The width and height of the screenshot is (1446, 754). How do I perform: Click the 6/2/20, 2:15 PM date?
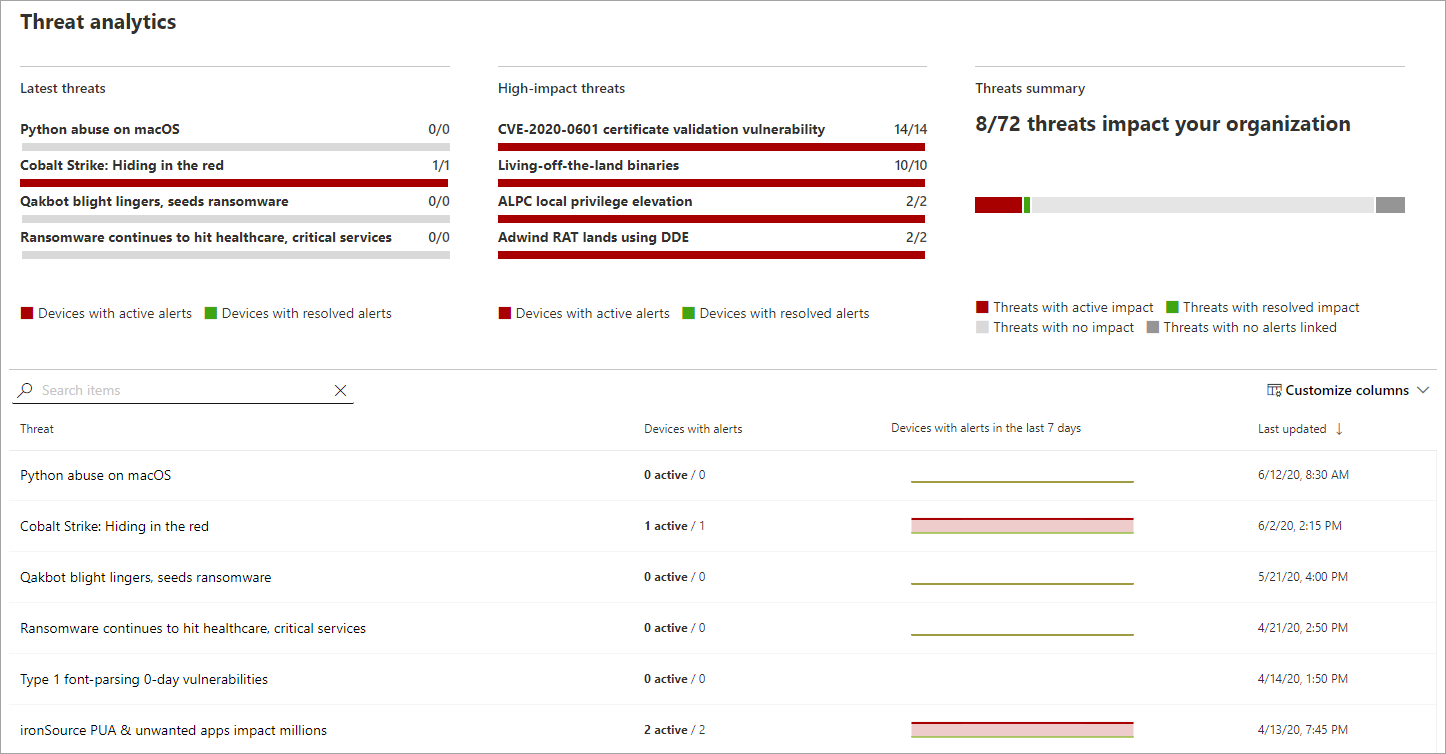click(x=1300, y=526)
